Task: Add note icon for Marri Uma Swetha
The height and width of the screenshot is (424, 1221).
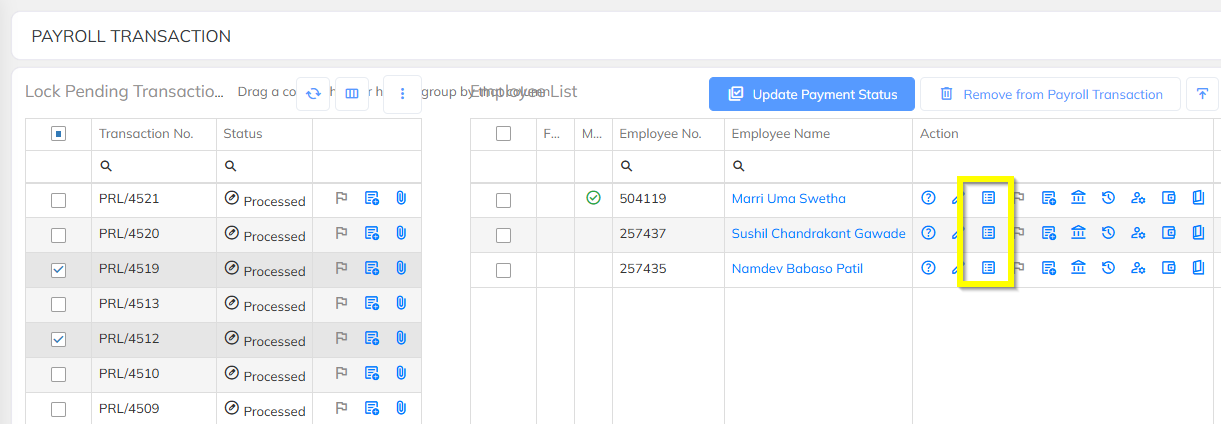Action: coord(1048,198)
